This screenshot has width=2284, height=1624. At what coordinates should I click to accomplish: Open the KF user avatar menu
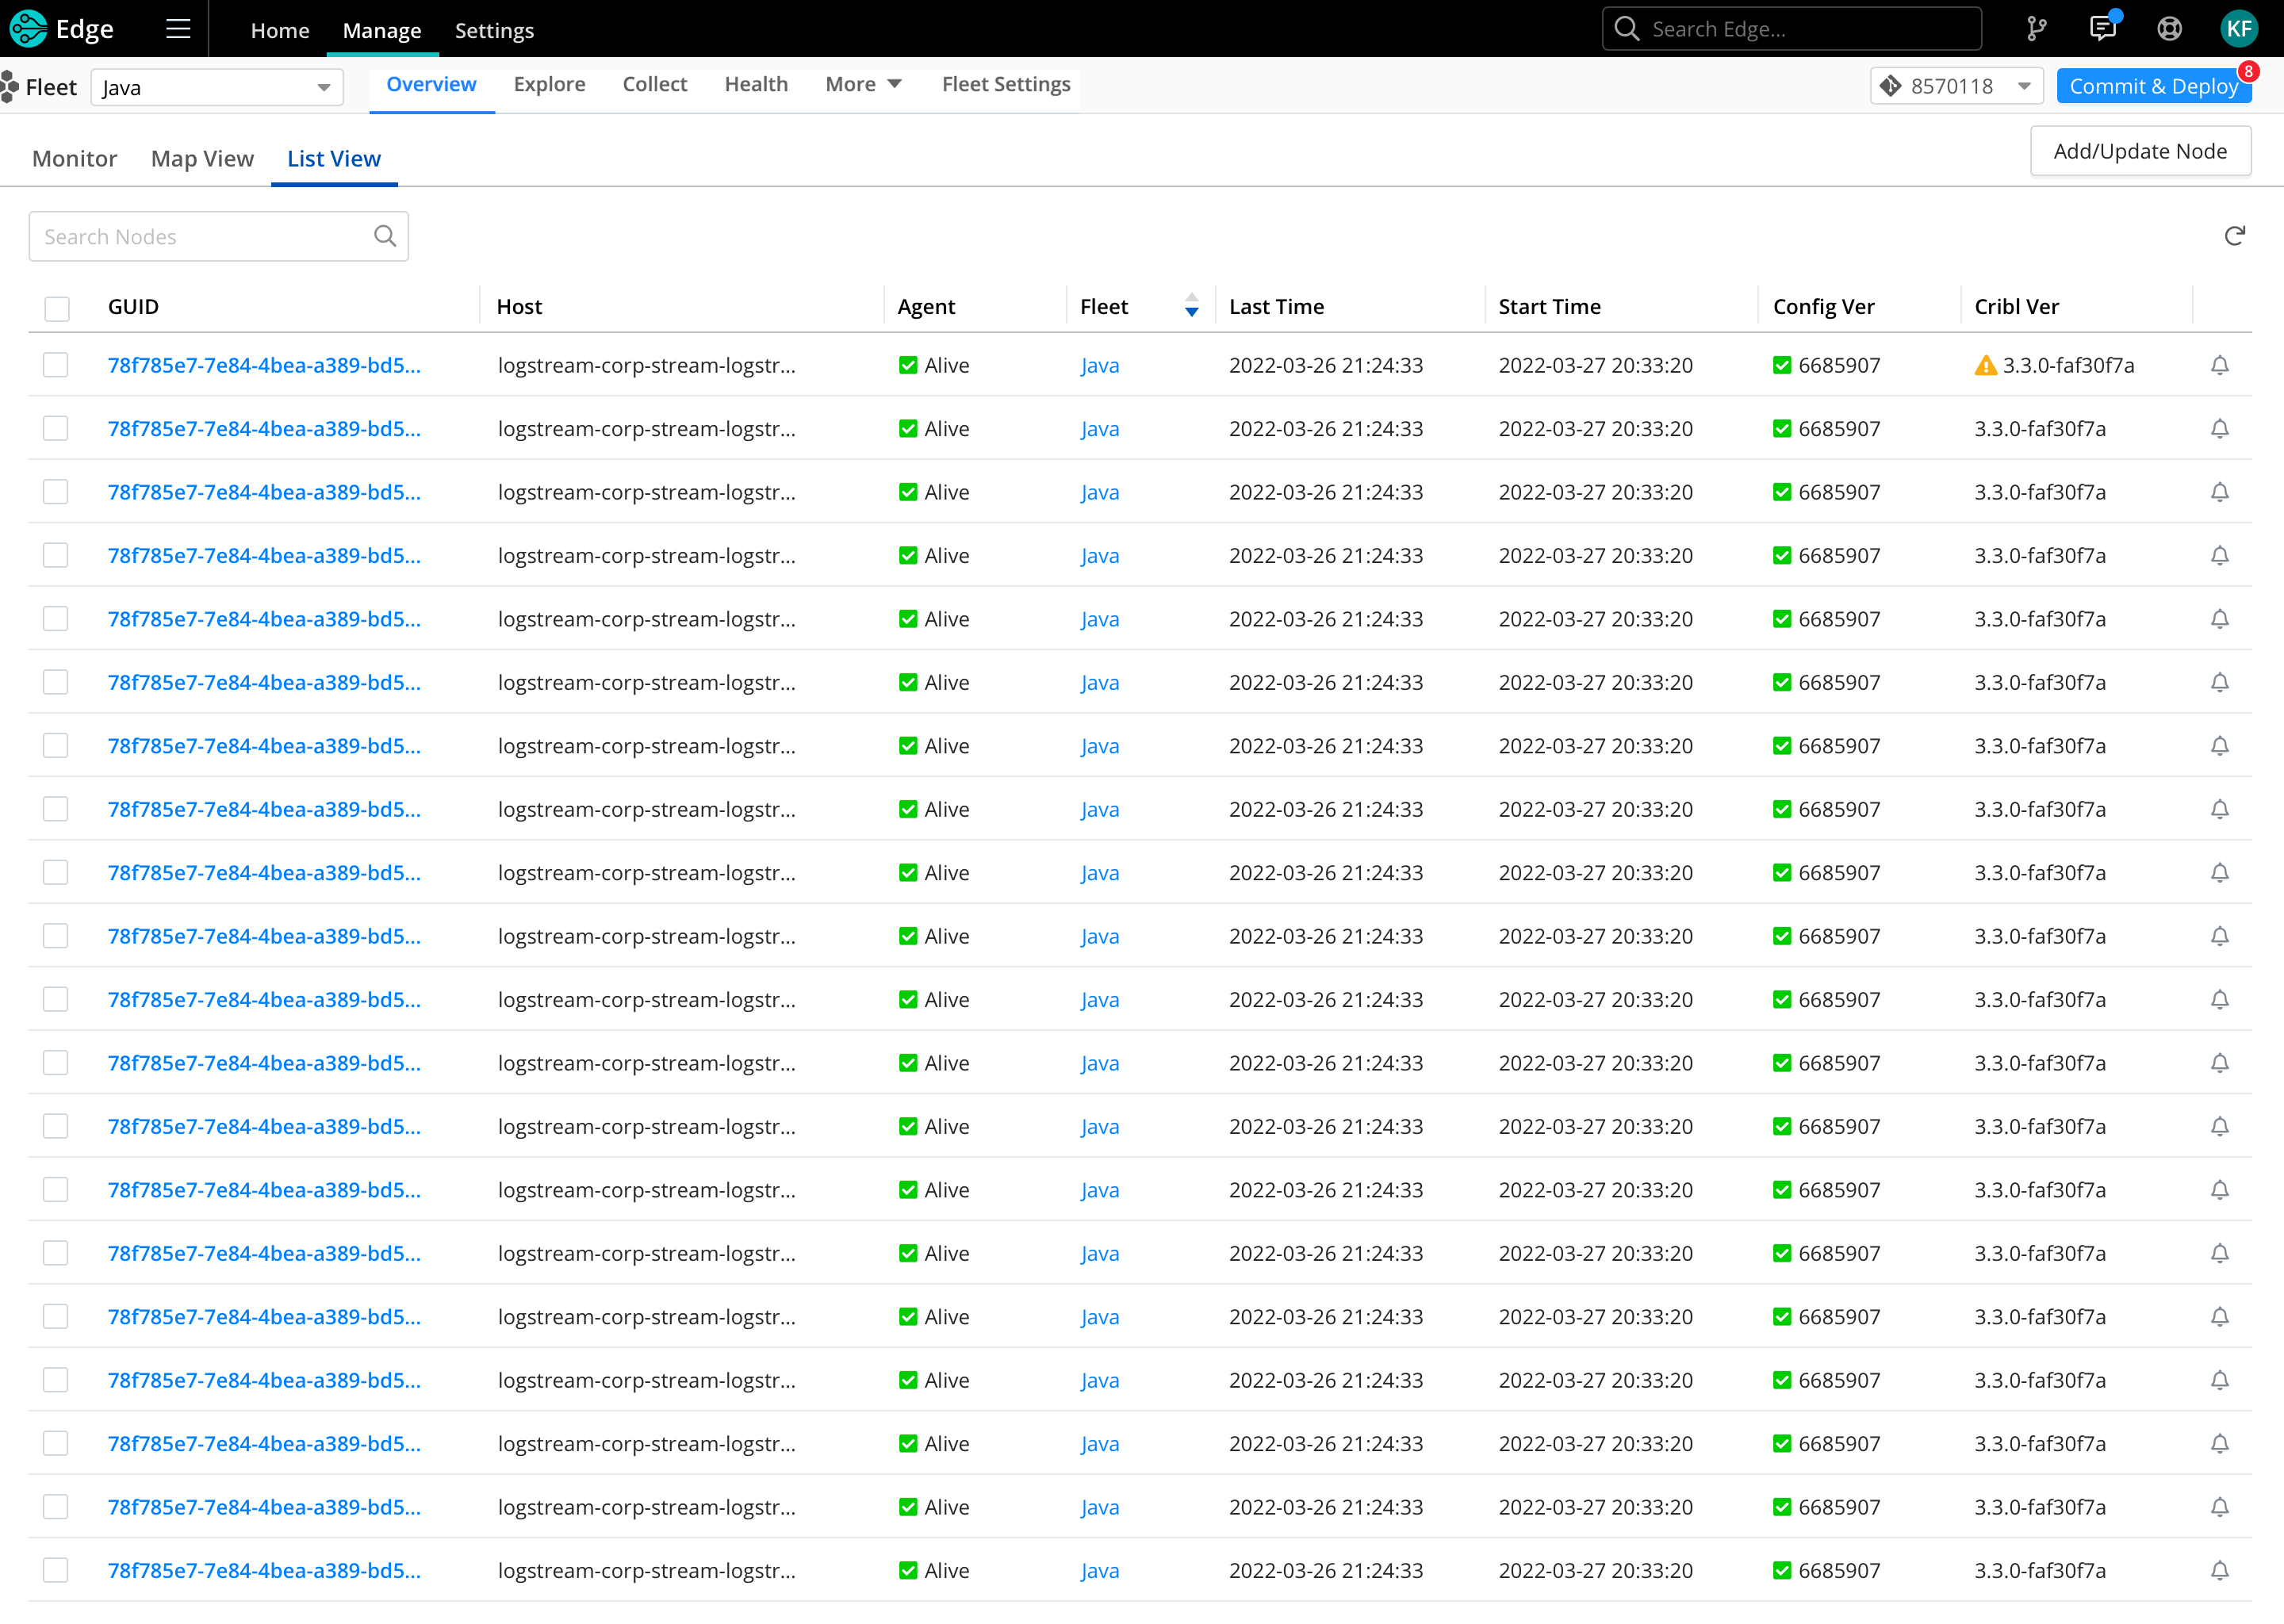click(2239, 28)
